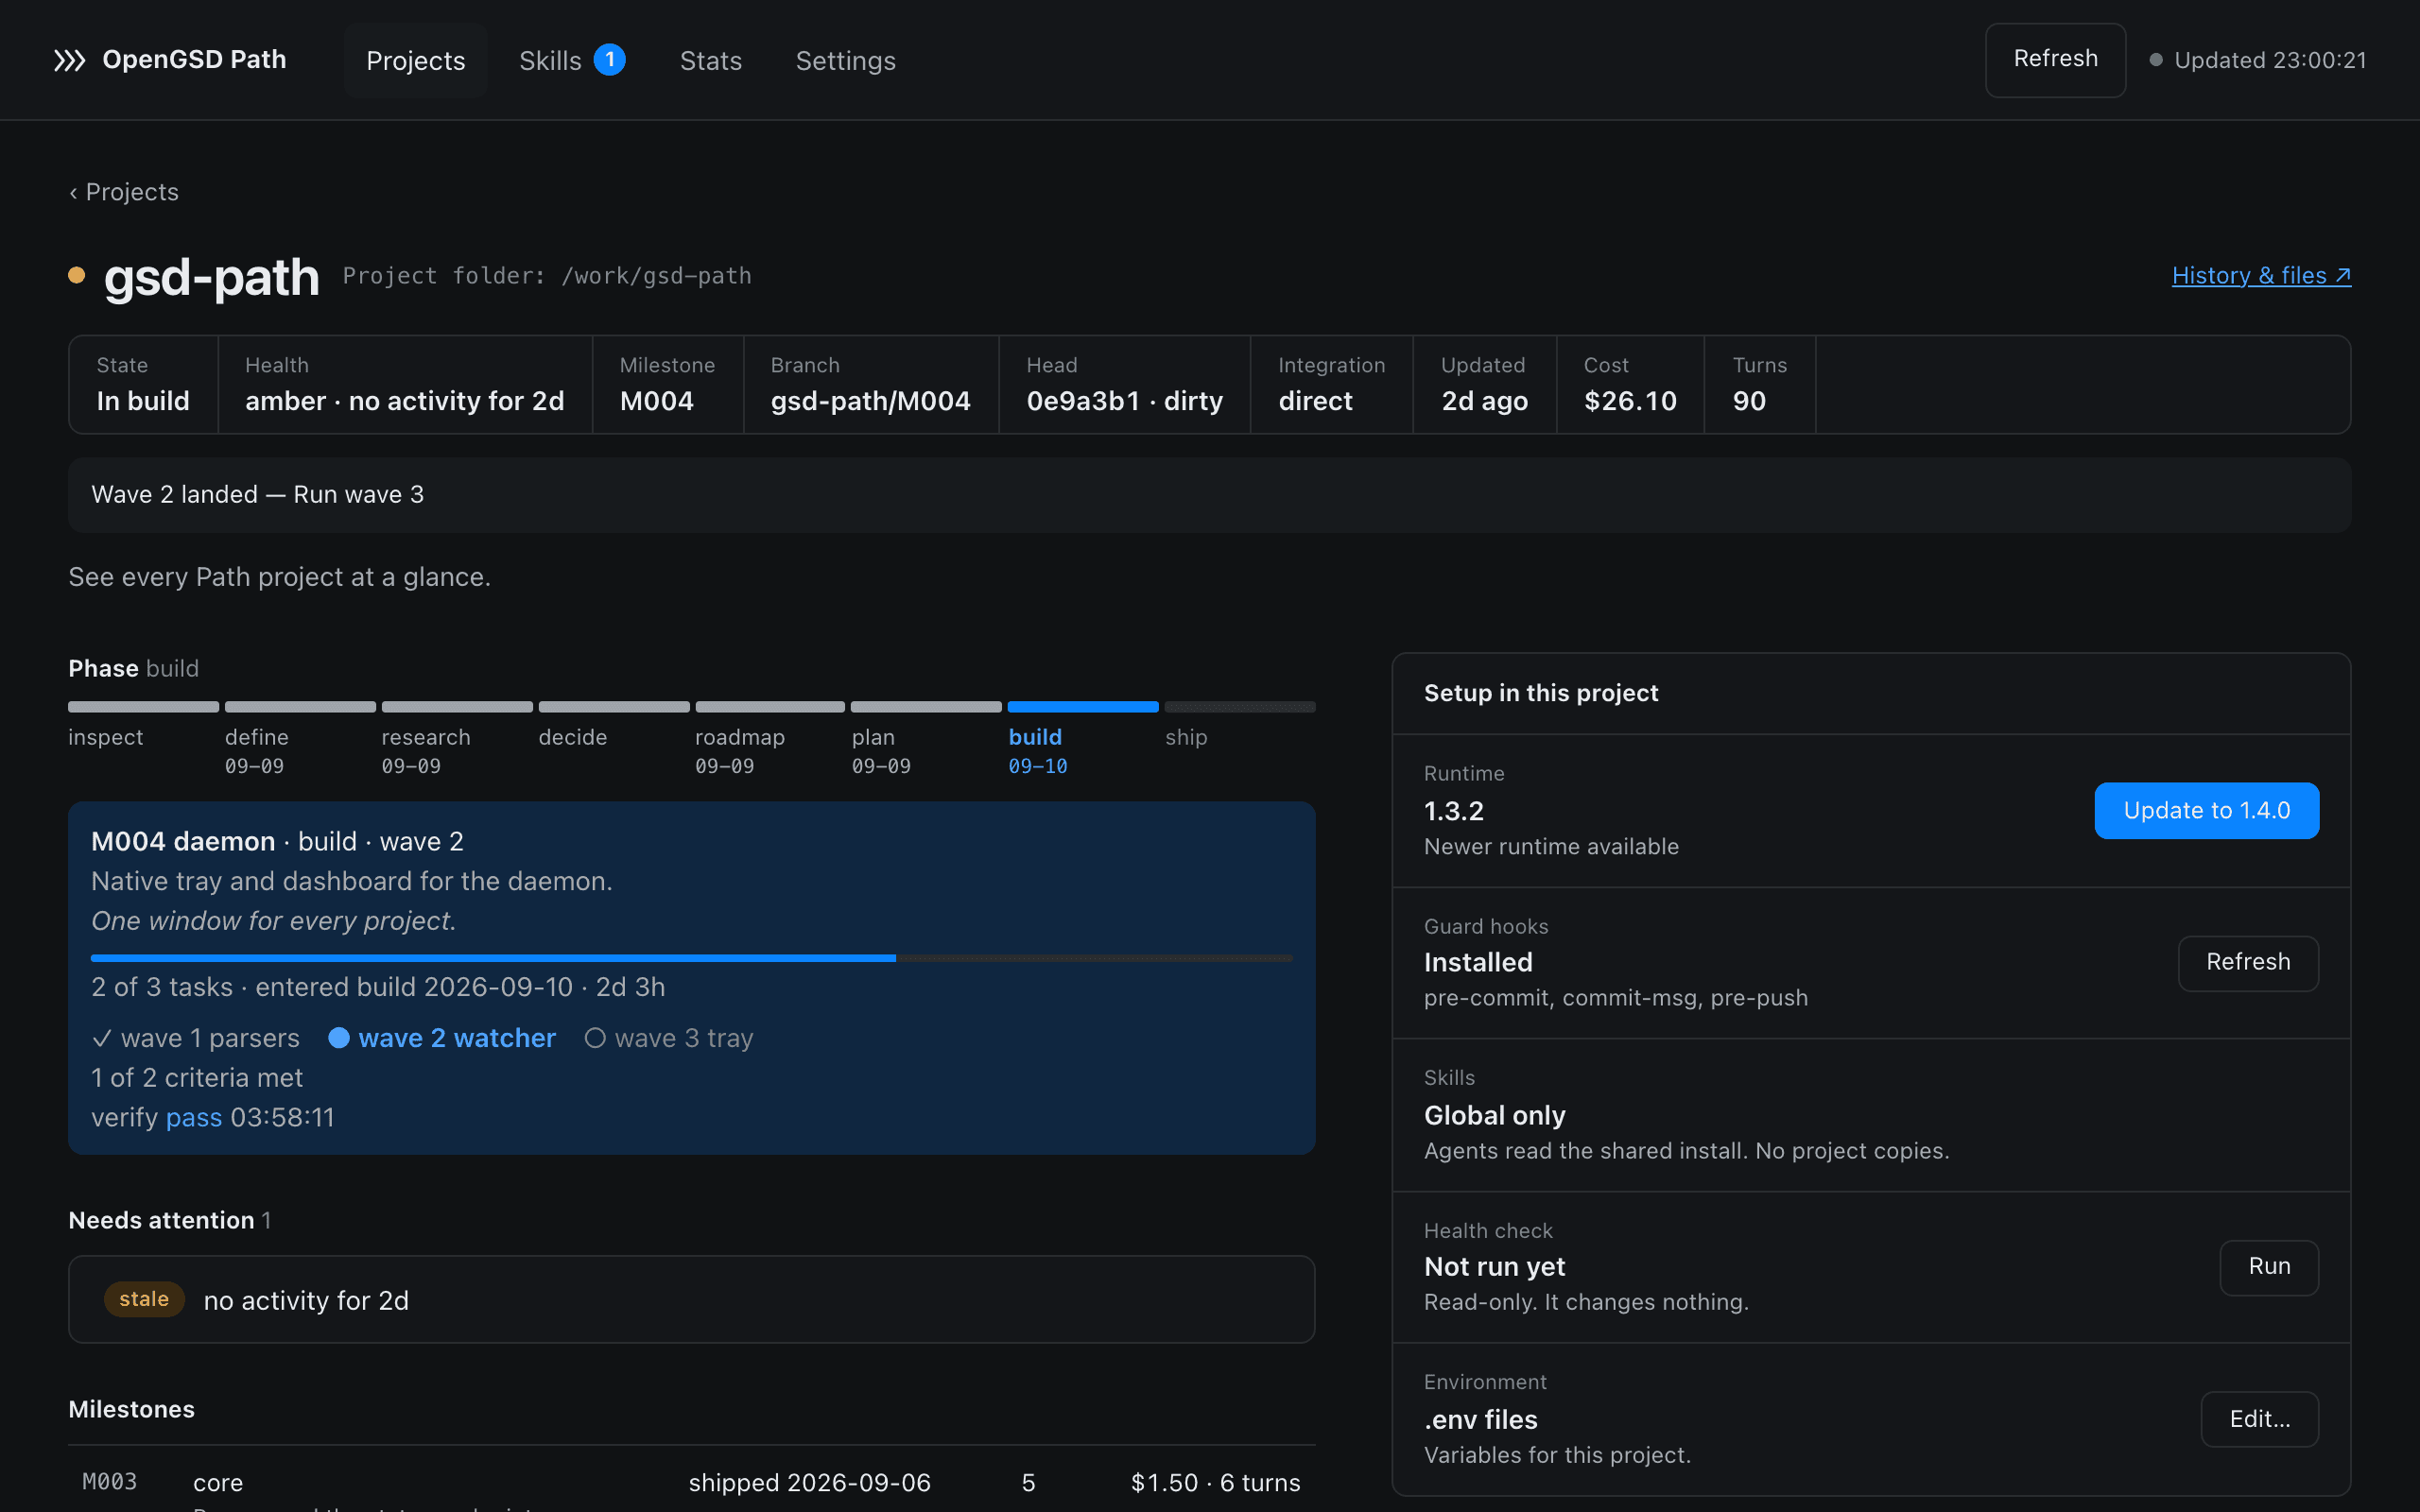Select the decide phase segment bar

pos(614,707)
